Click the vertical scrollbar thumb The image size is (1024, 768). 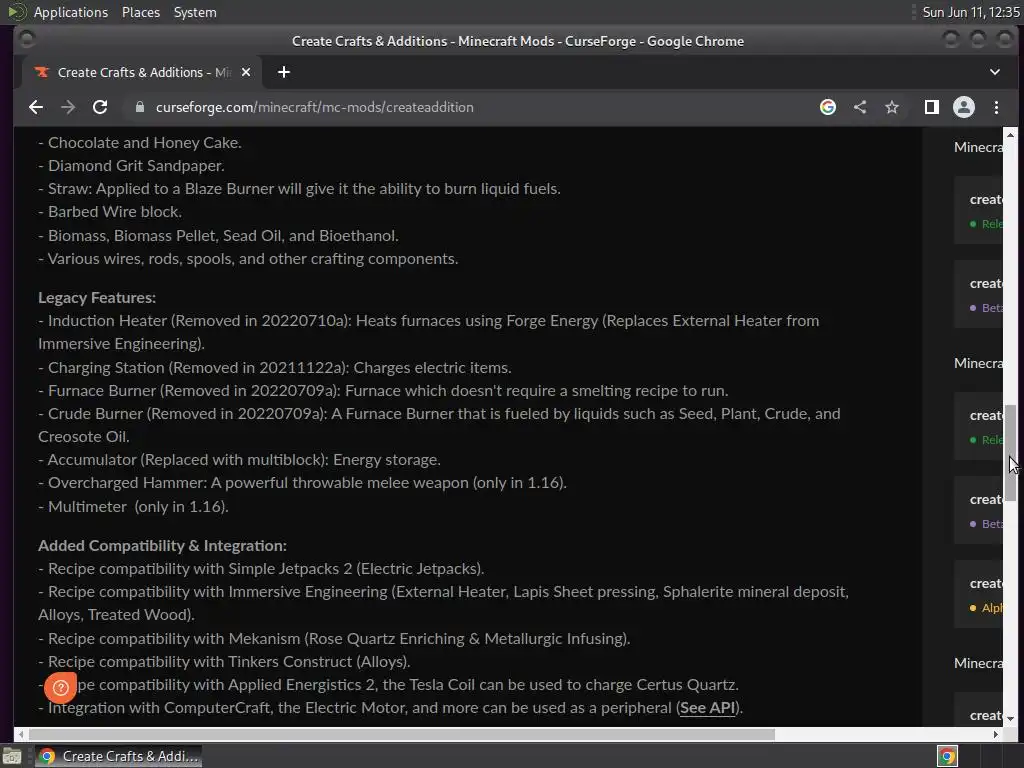point(1010,453)
